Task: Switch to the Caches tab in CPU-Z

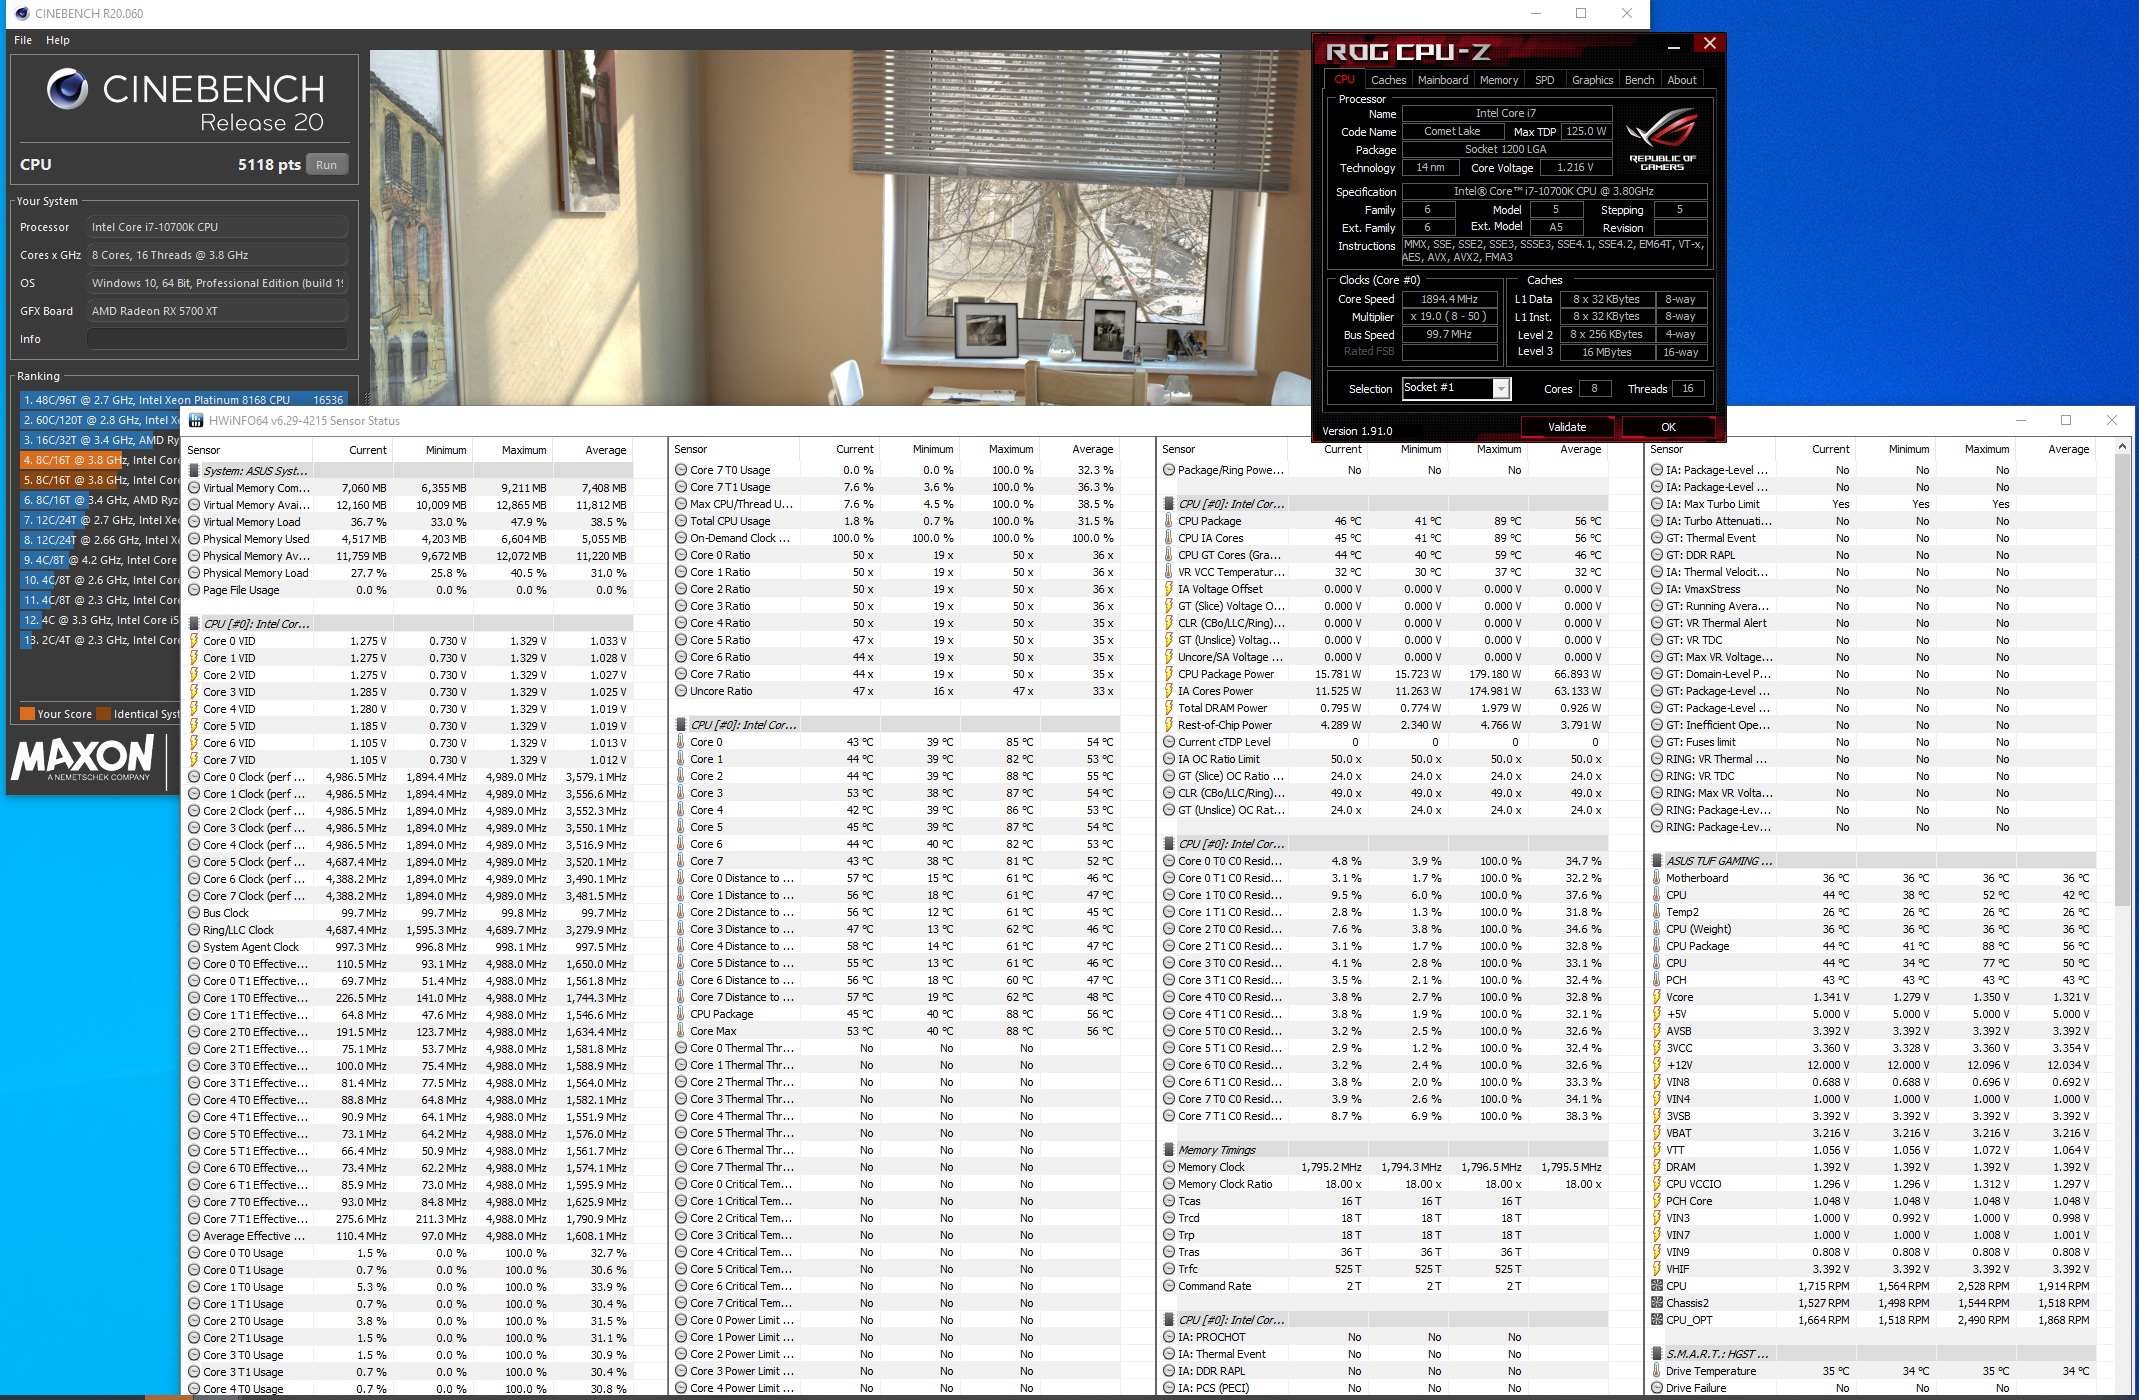Action: click(1388, 80)
